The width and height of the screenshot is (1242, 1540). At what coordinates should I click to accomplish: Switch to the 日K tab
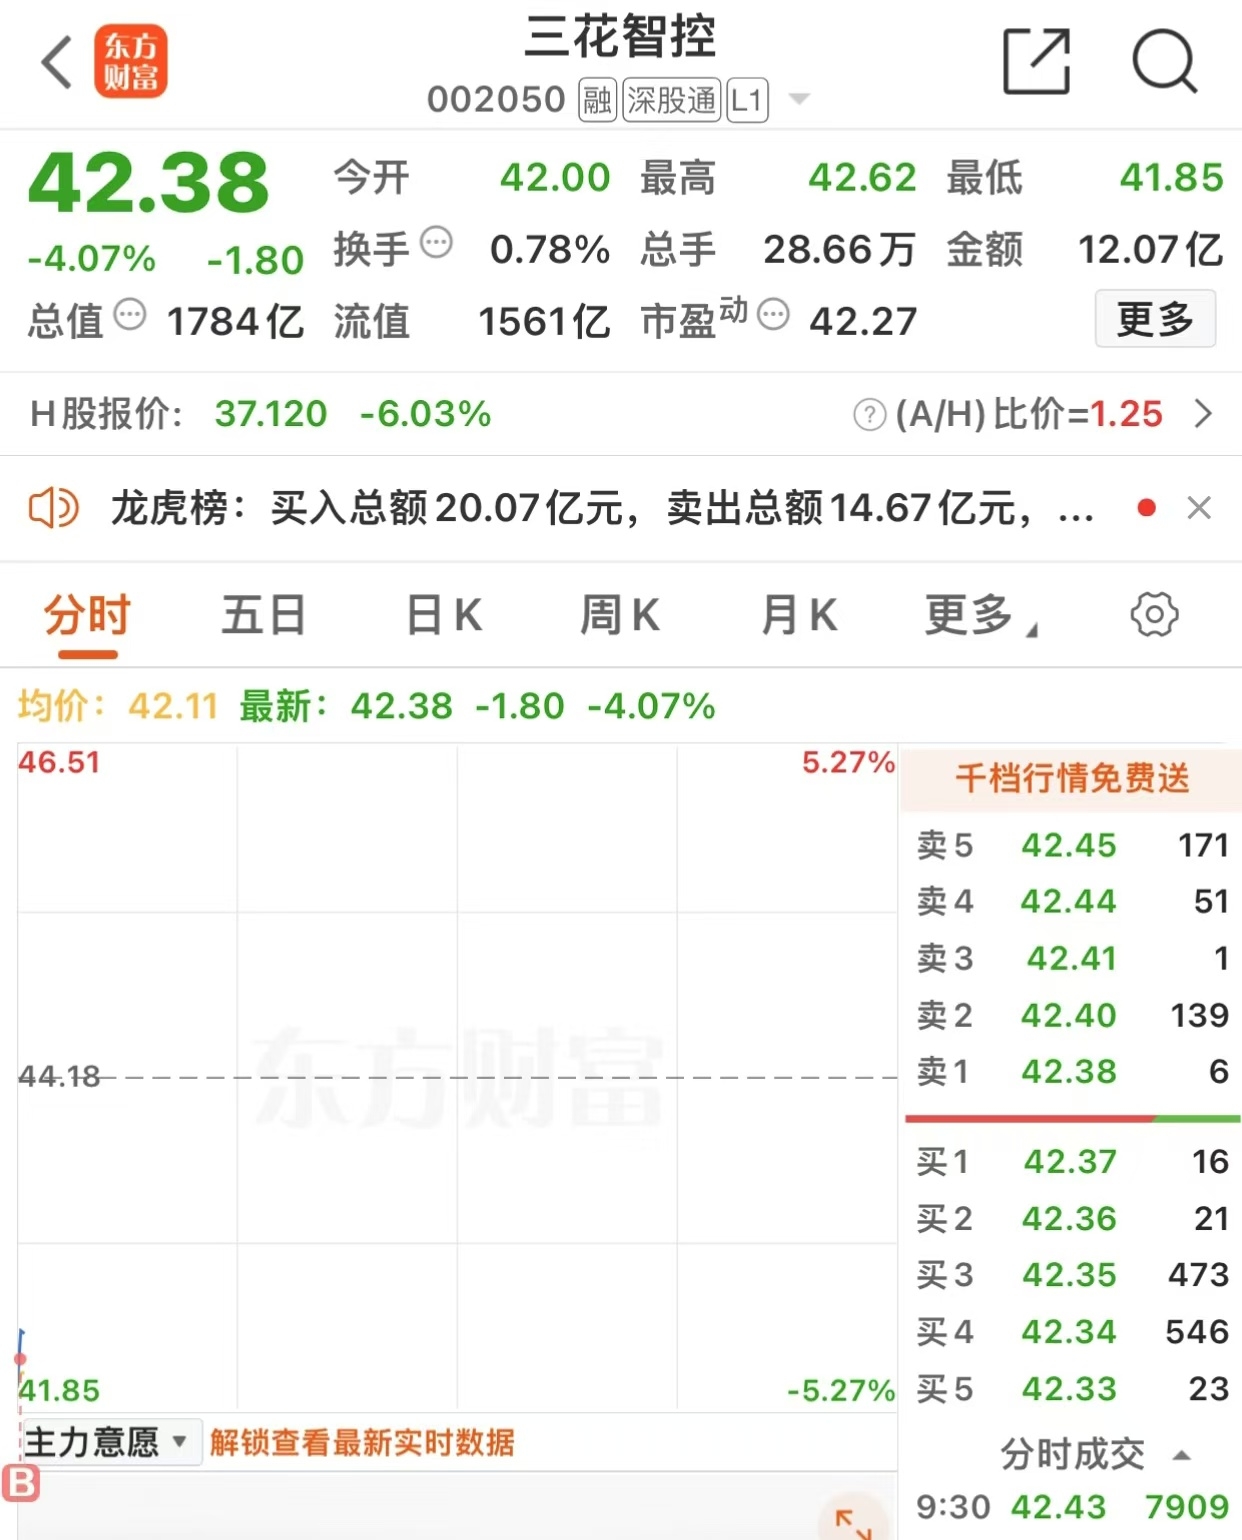pos(444,615)
